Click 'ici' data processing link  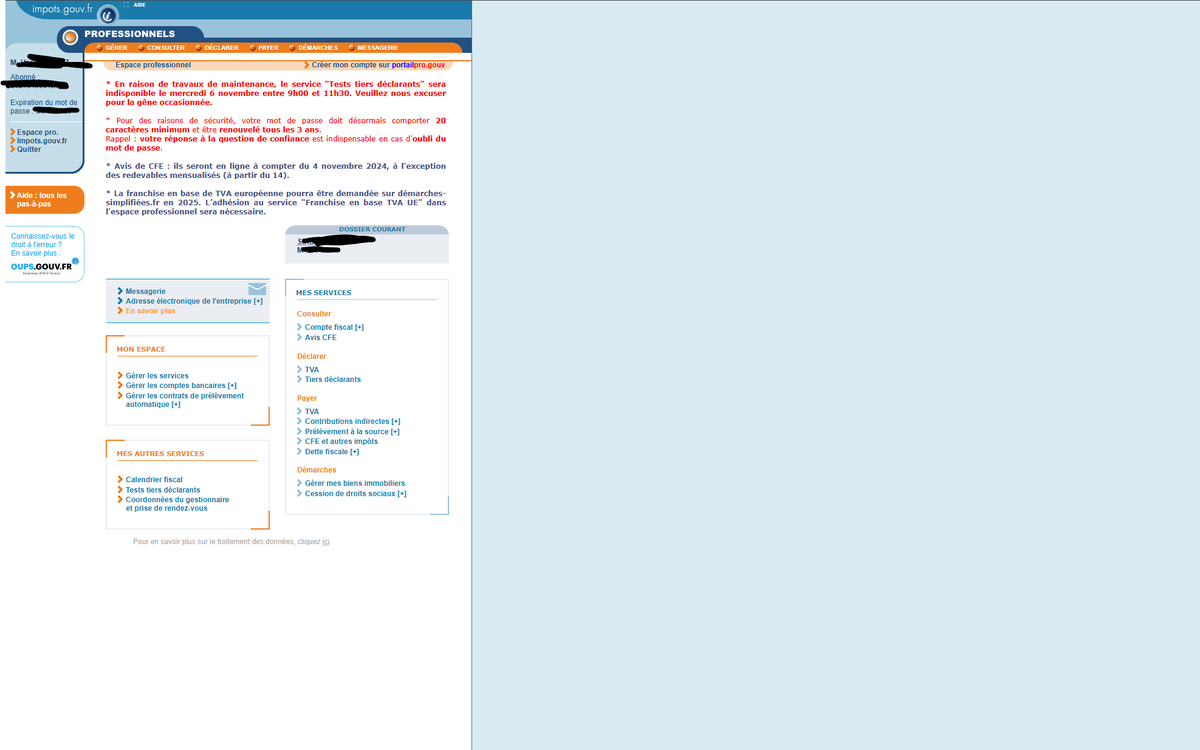[326, 542]
